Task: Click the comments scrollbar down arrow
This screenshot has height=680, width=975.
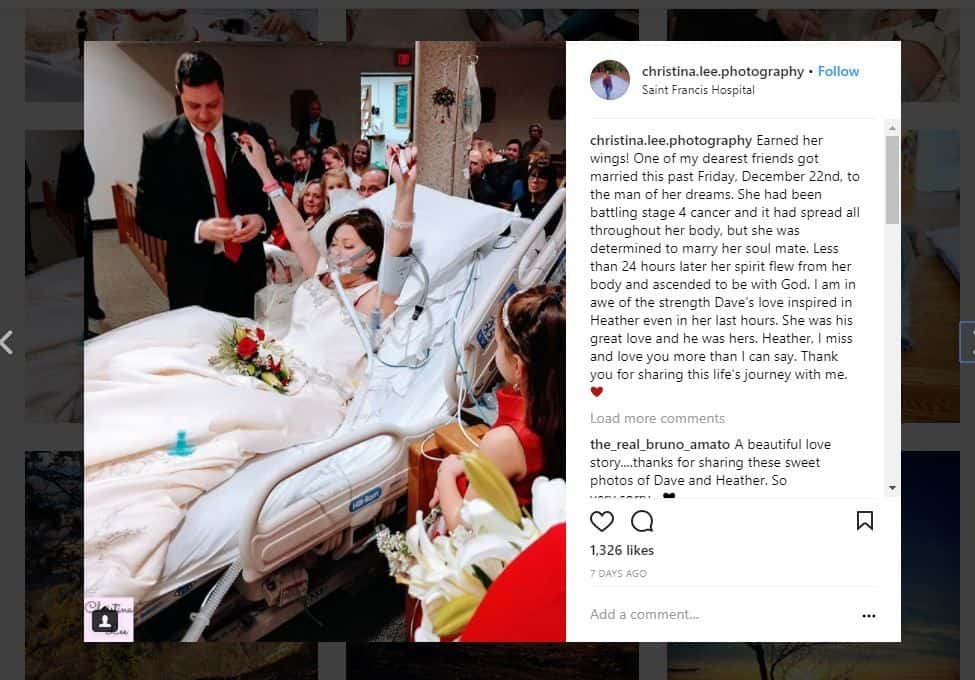Action: [x=892, y=488]
